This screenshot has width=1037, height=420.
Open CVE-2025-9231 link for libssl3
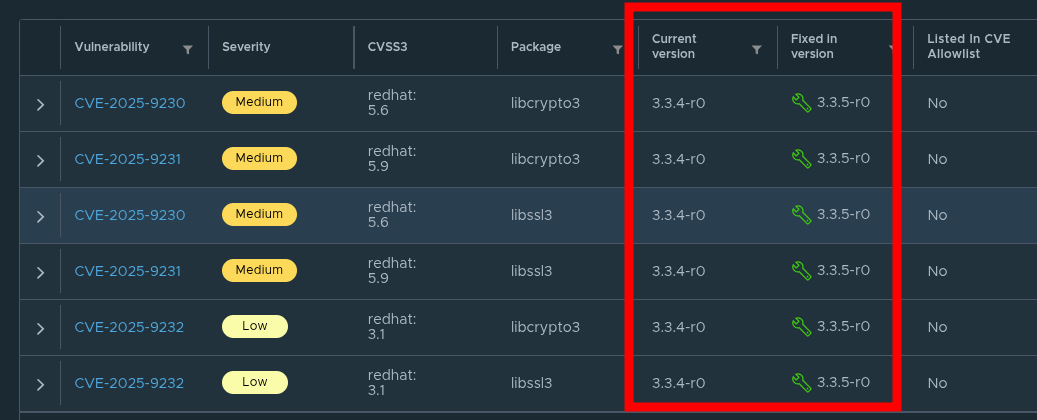point(128,271)
